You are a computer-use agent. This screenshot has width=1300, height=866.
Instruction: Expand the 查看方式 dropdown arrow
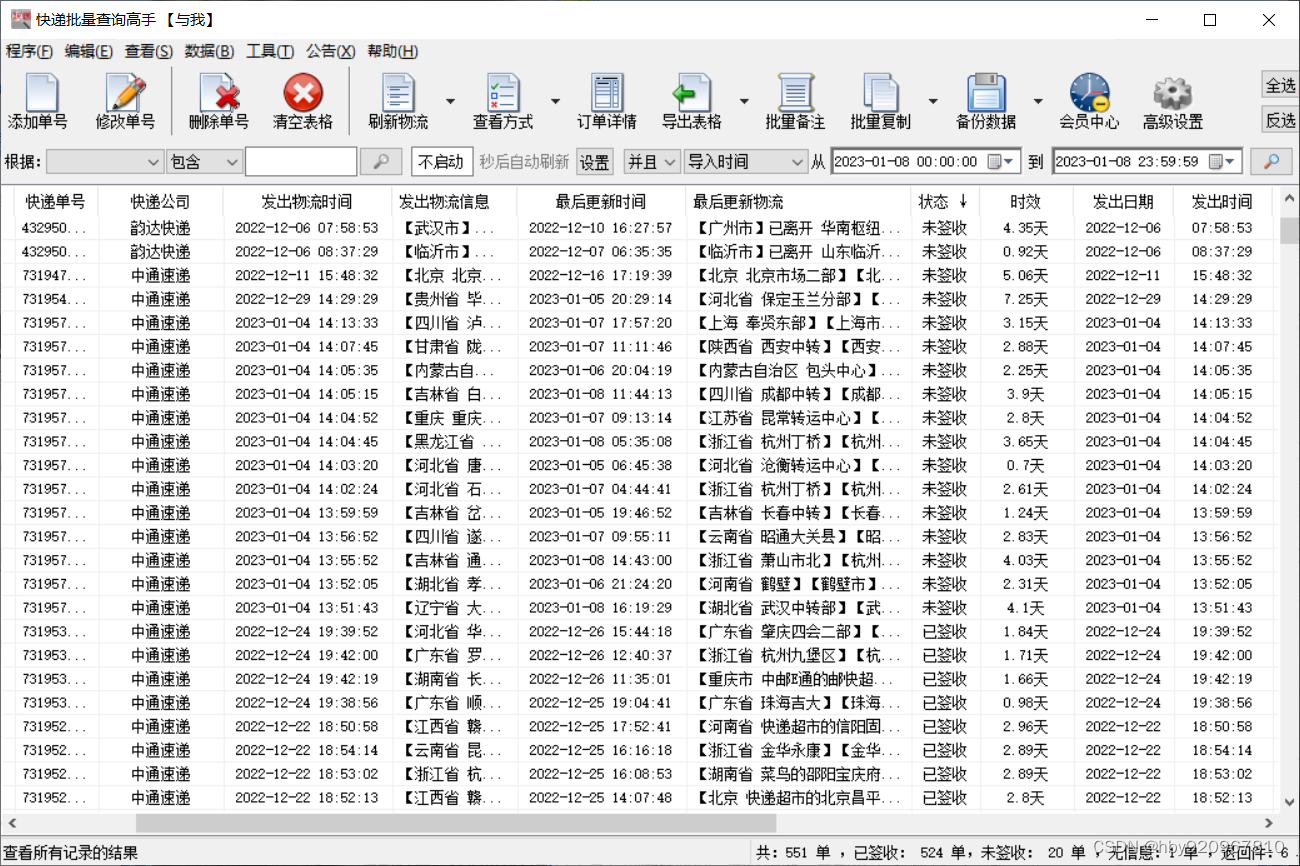(555, 101)
